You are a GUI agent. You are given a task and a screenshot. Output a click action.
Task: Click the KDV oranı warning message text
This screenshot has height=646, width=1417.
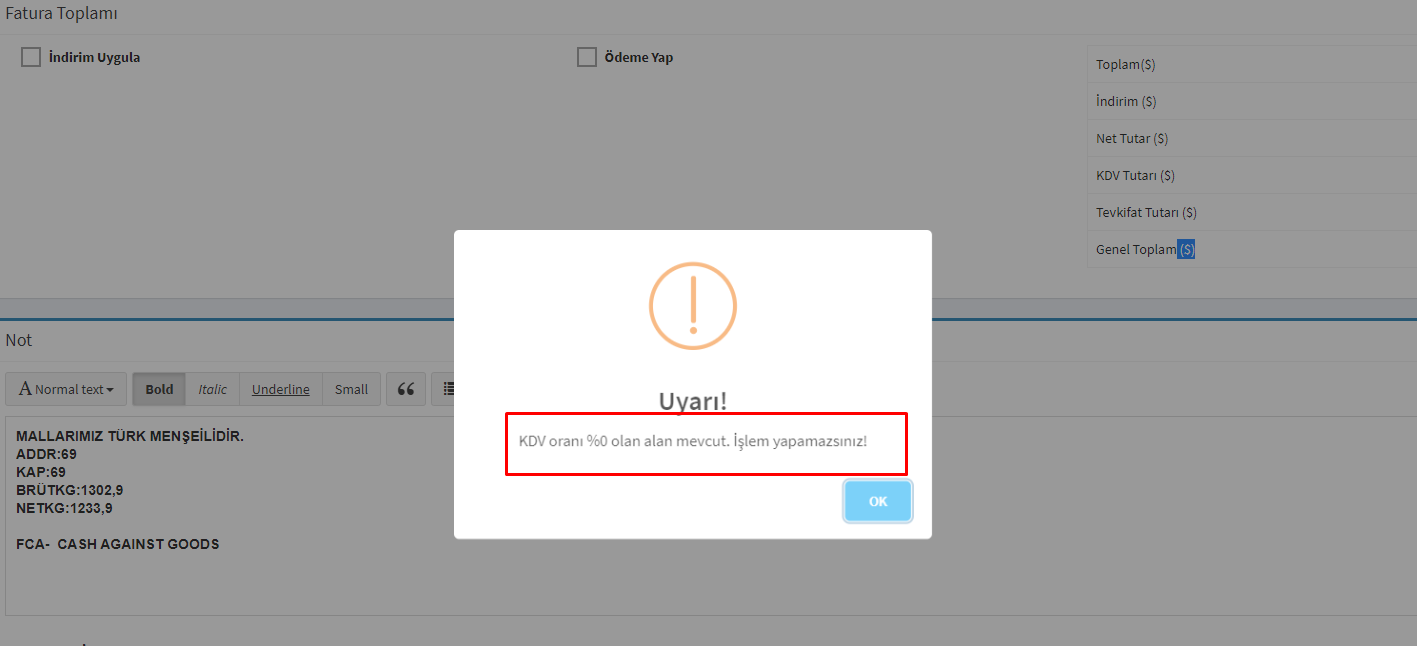coord(693,440)
